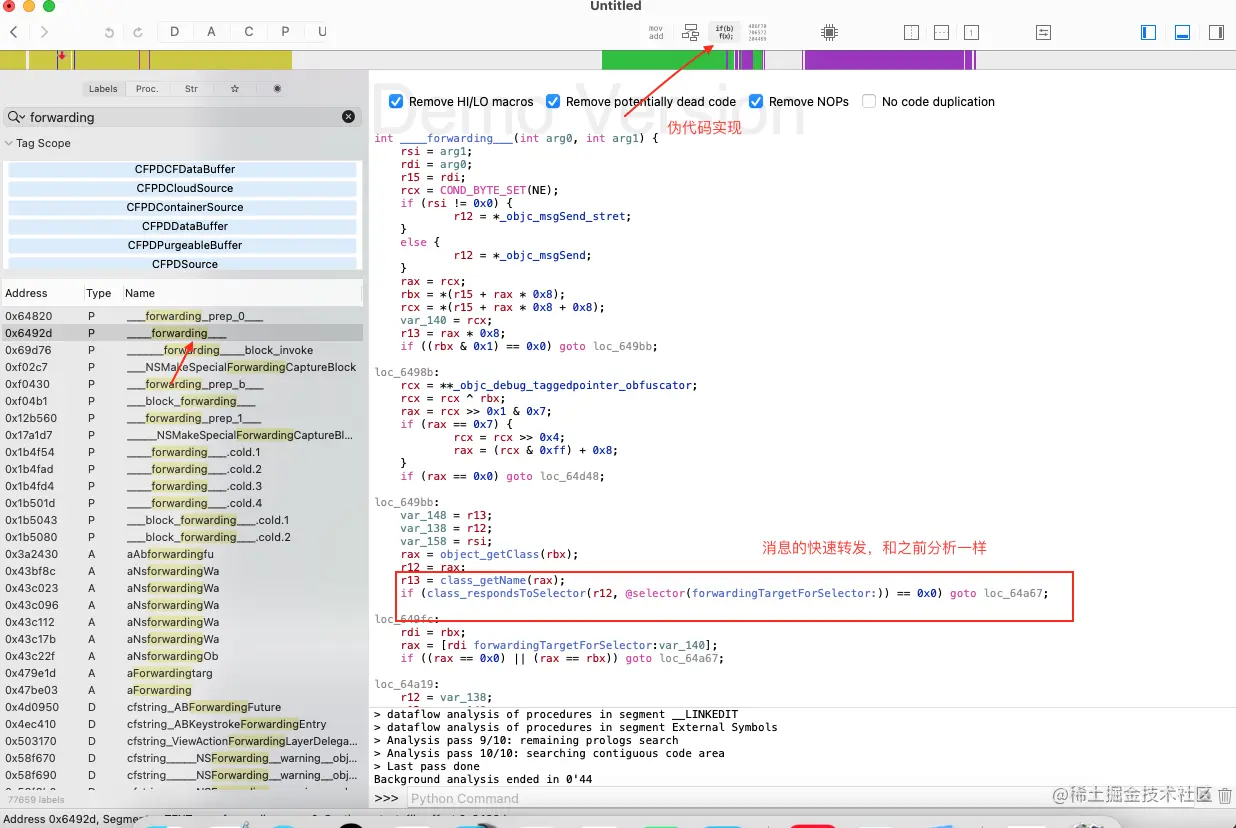Toggle Remove NOPs checkbox
The height and width of the screenshot is (828, 1236).
point(756,101)
